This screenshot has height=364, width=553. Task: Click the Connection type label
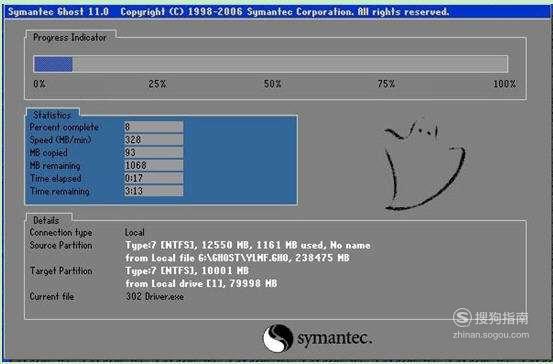tap(61, 232)
